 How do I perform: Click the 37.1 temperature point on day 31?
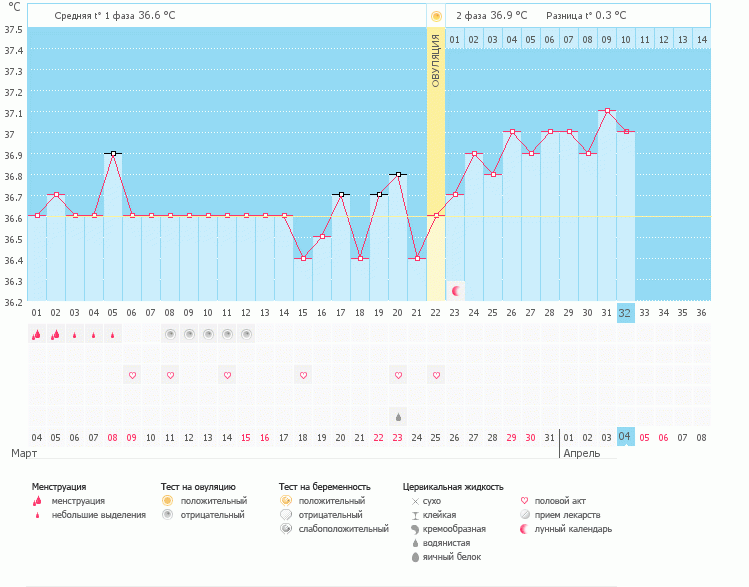pos(606,111)
